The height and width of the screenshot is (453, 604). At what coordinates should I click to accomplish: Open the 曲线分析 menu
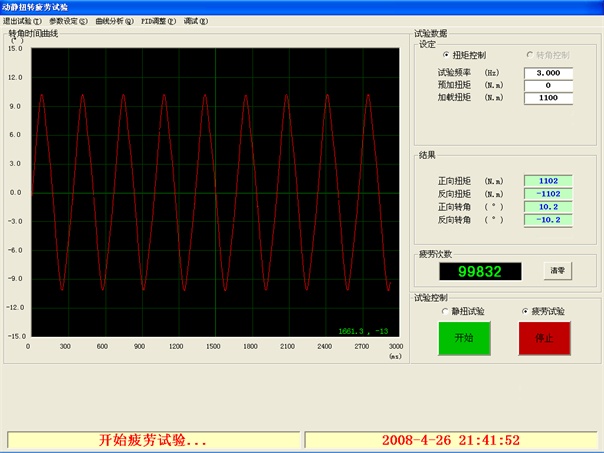(114, 20)
